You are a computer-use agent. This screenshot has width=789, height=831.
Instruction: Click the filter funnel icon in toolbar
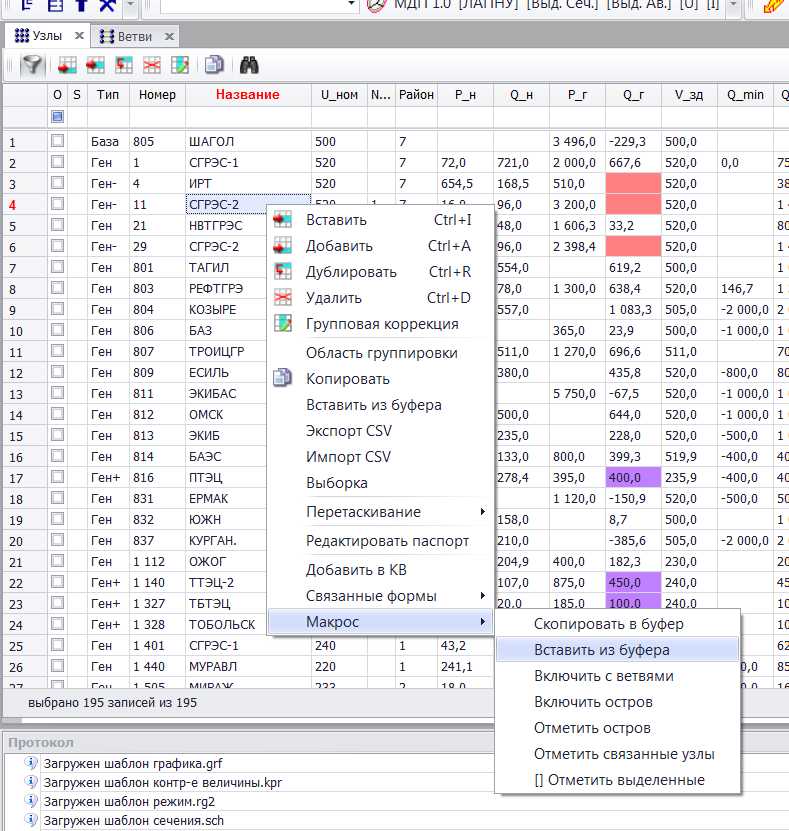pyautogui.click(x=31, y=65)
